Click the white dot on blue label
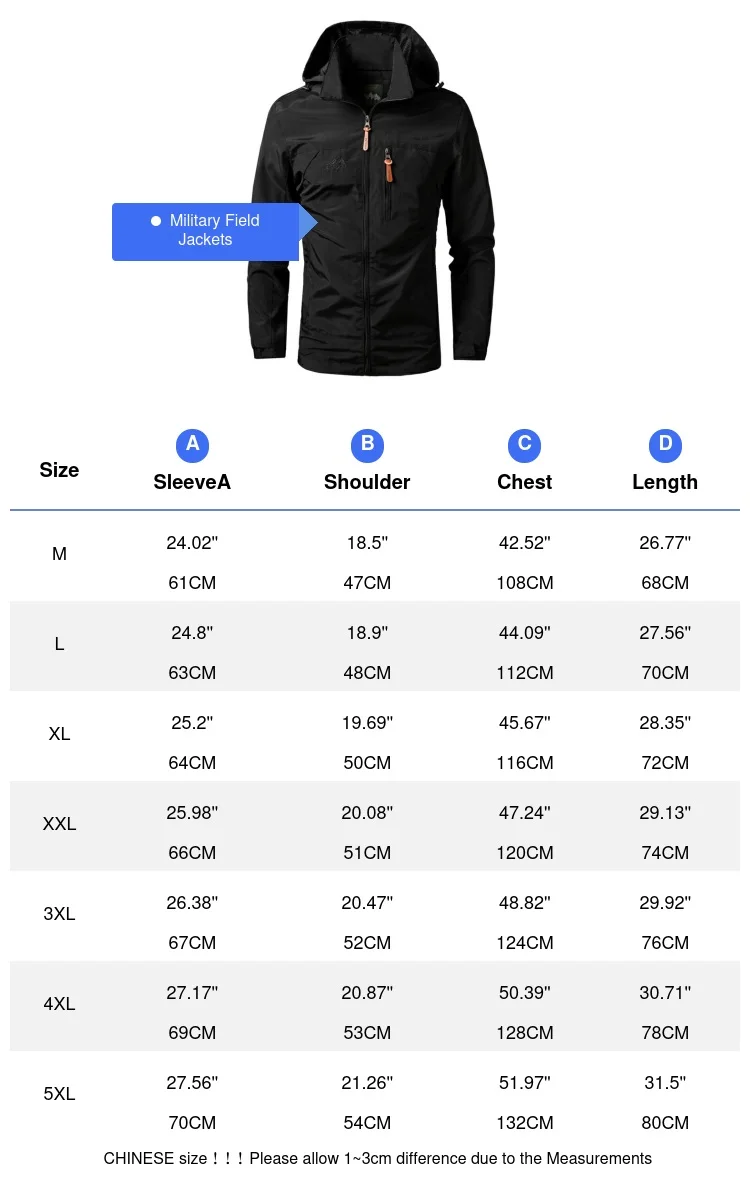Viewport: 750px width, 1200px height. pyautogui.click(x=156, y=221)
